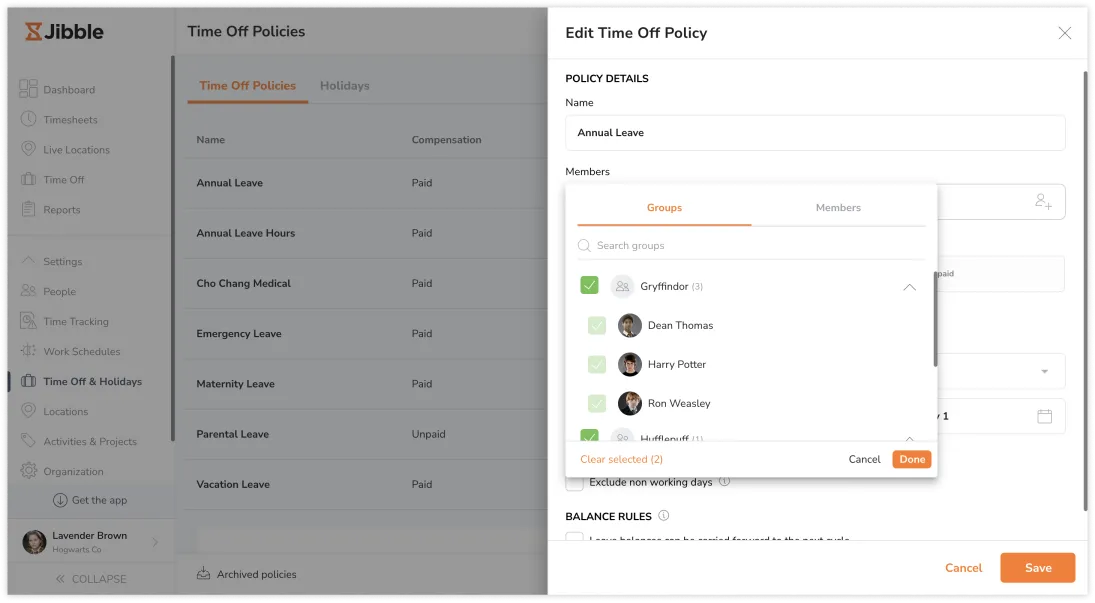Uncheck the Gryffindor group checkbox
1095x603 pixels.
click(x=589, y=286)
